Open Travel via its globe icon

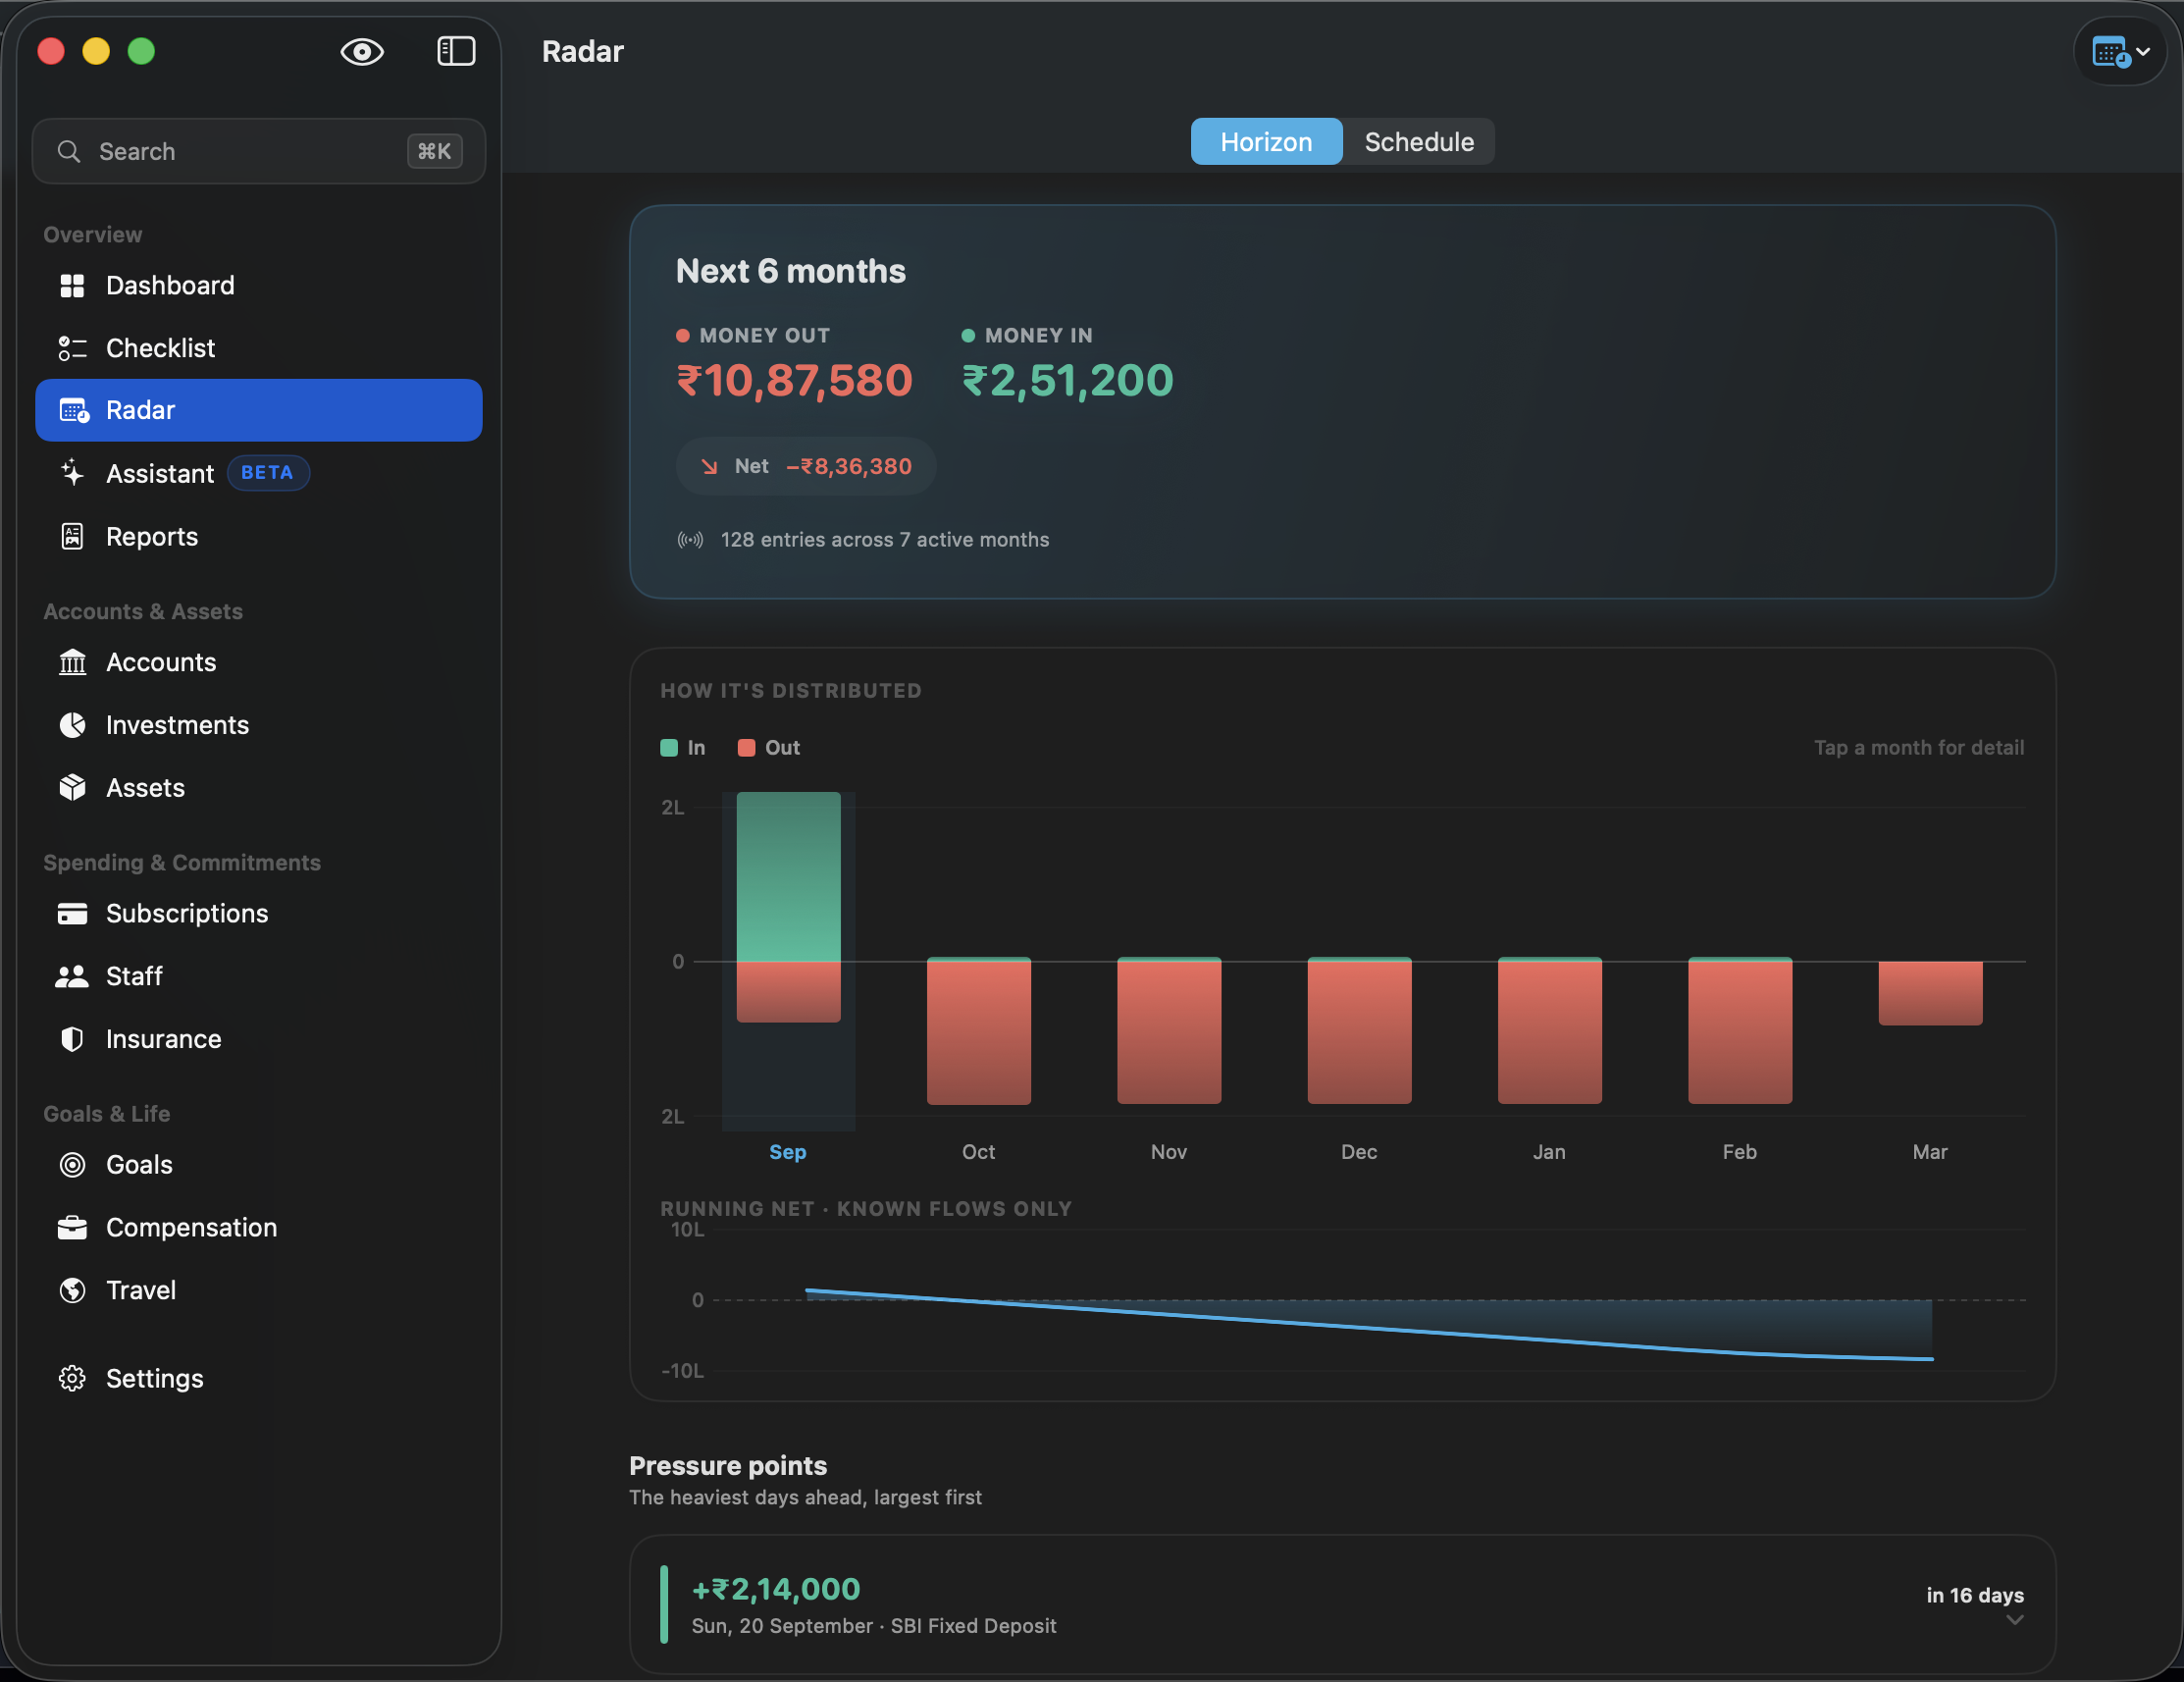click(72, 1290)
